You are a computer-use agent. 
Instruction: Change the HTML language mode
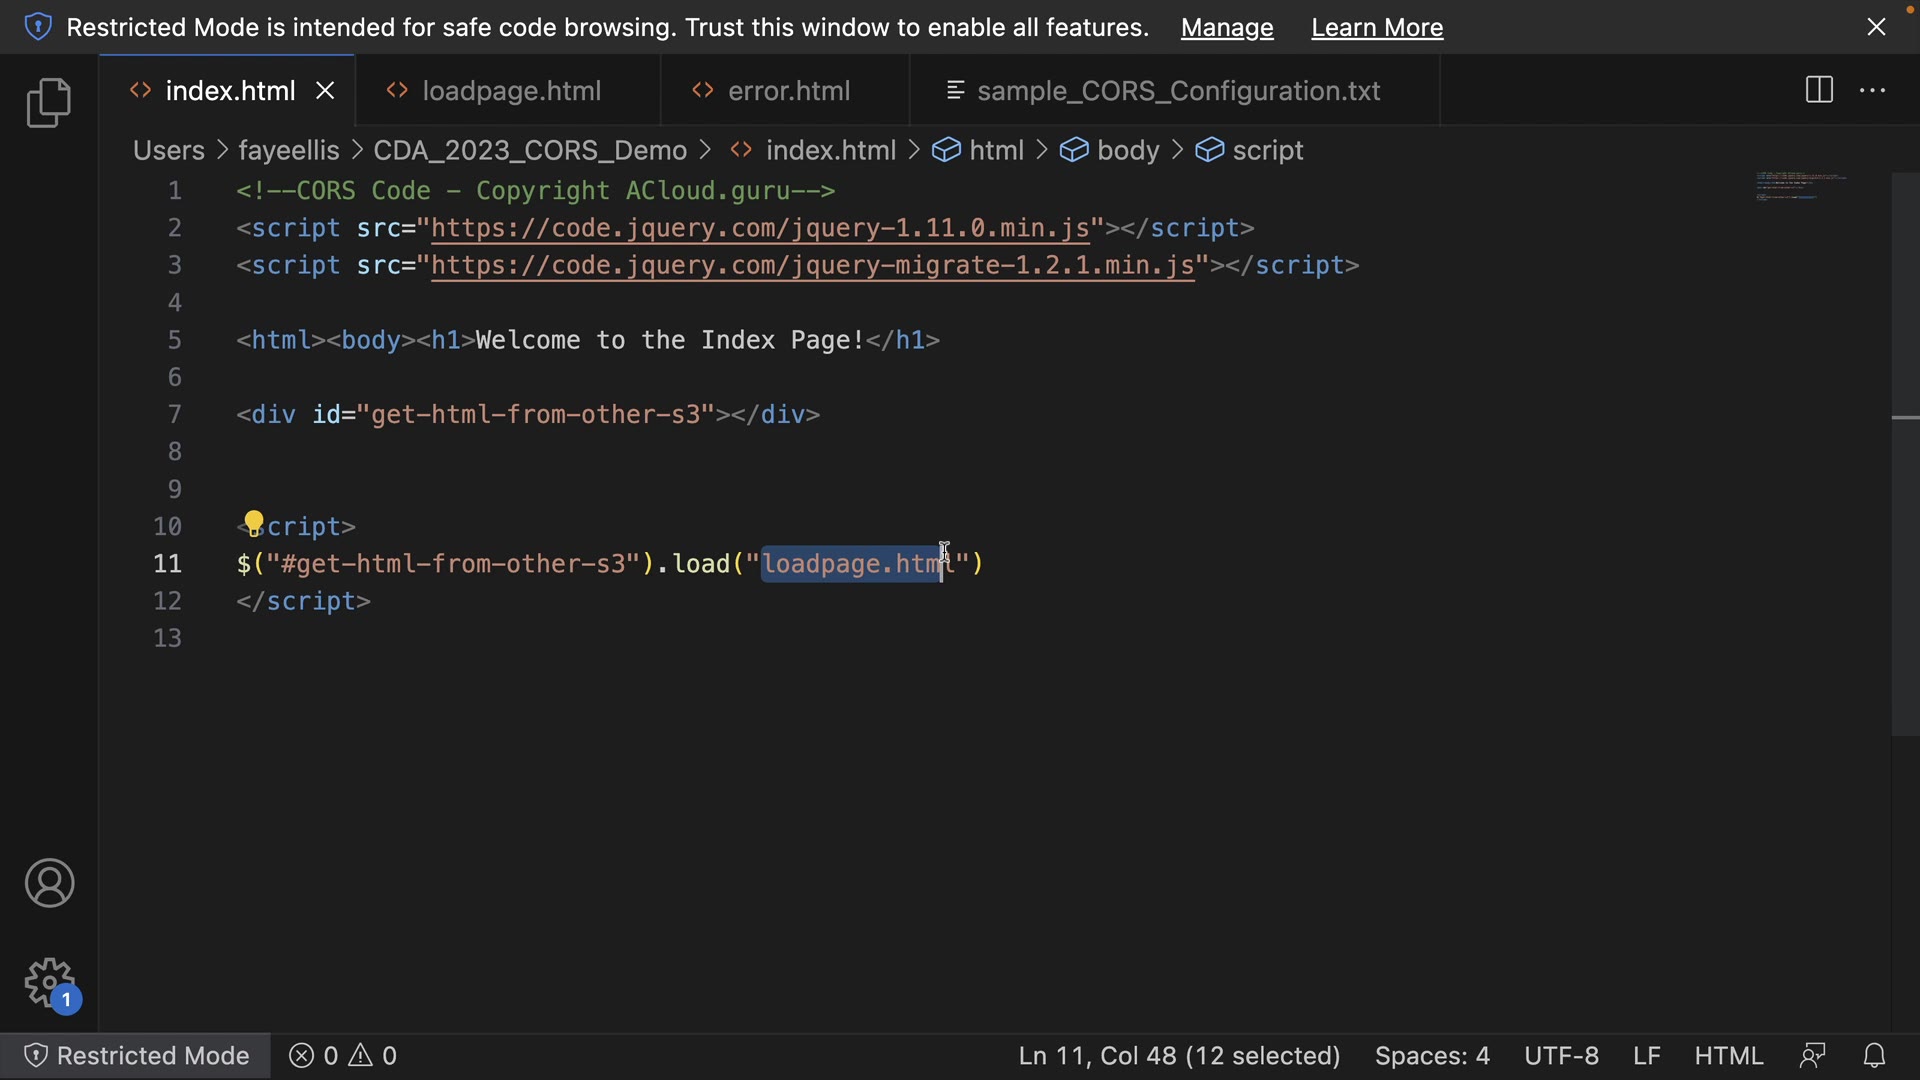coord(1728,1056)
